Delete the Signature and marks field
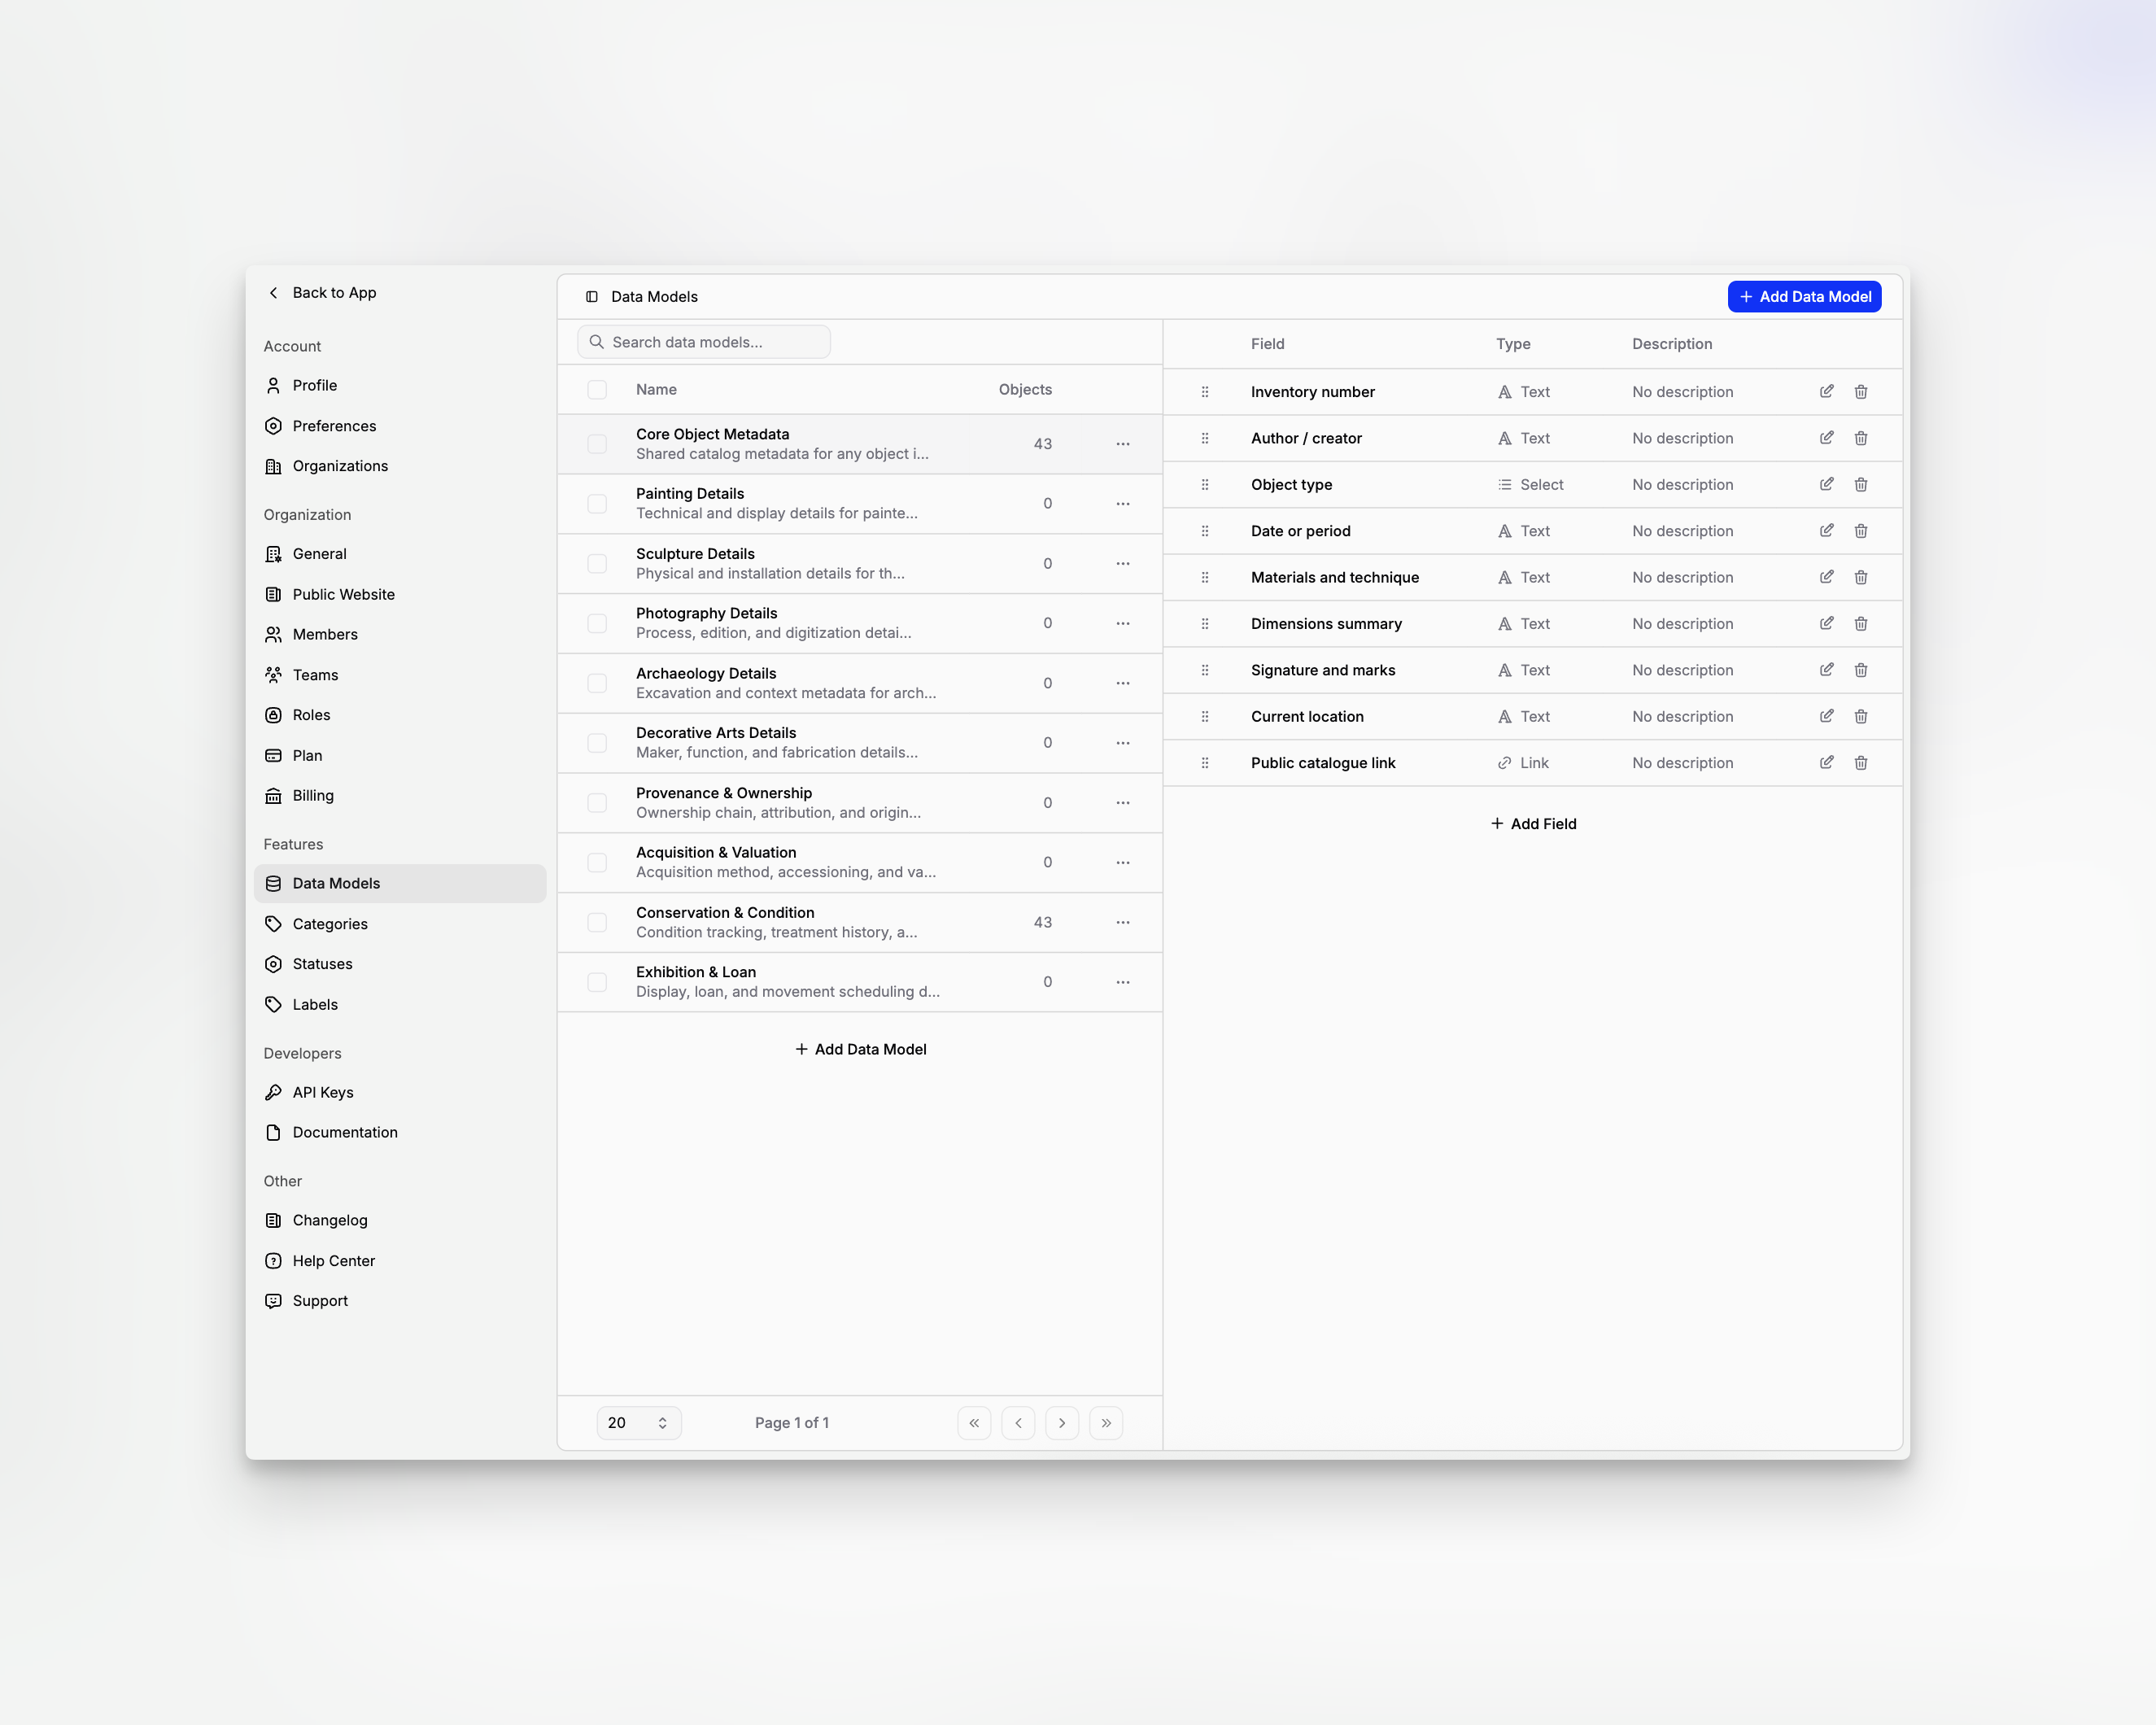Screen dimensions: 2156x1725 click(x=1860, y=670)
